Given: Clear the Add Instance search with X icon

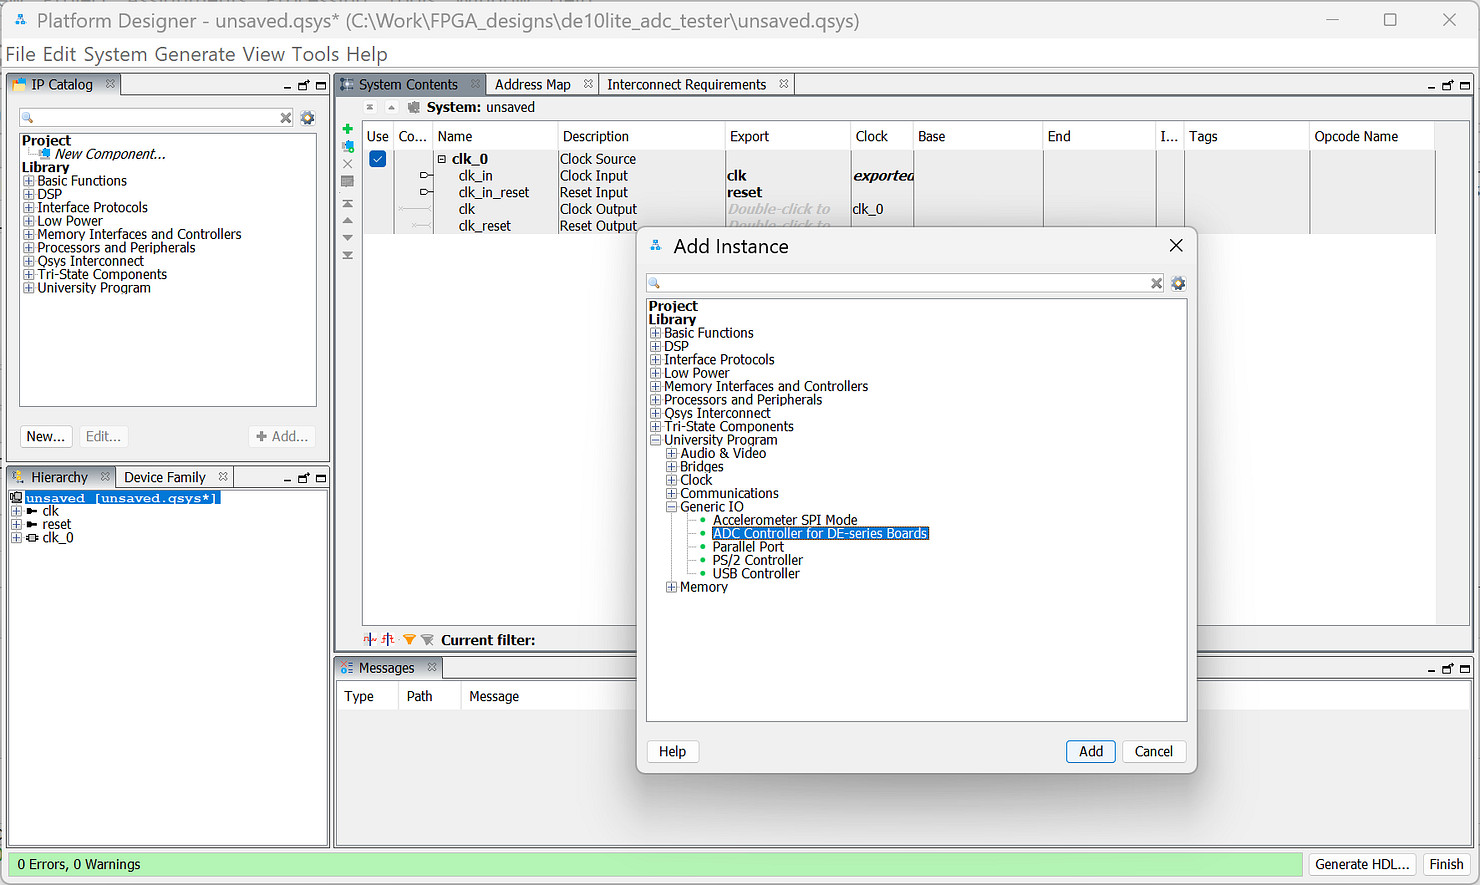Looking at the screenshot, I should 1156,284.
